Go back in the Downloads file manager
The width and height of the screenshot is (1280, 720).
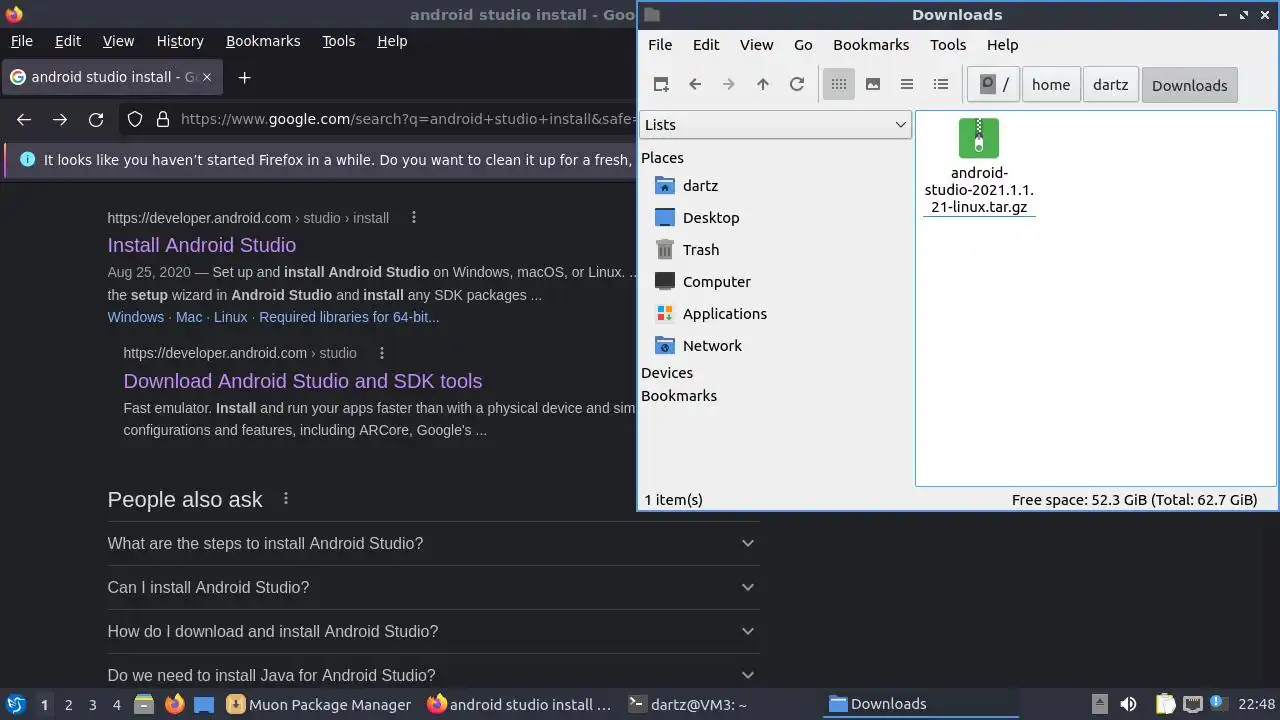coord(695,85)
